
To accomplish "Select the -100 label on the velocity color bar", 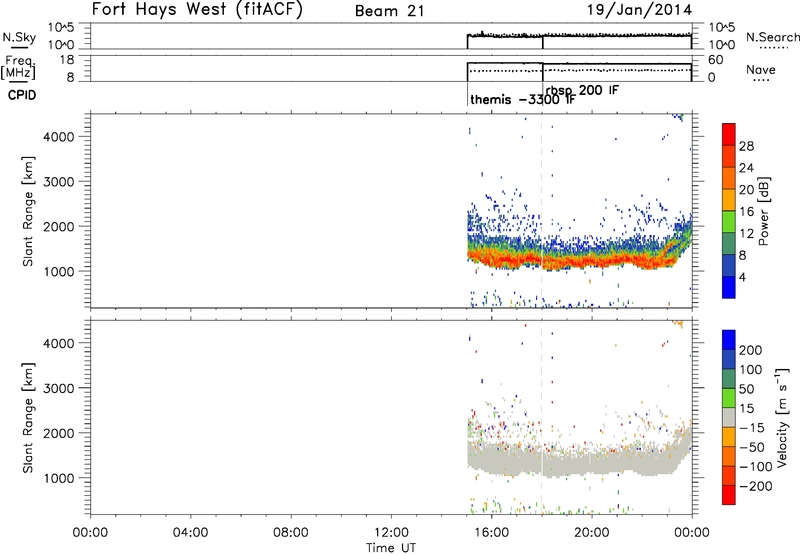I will [755, 467].
